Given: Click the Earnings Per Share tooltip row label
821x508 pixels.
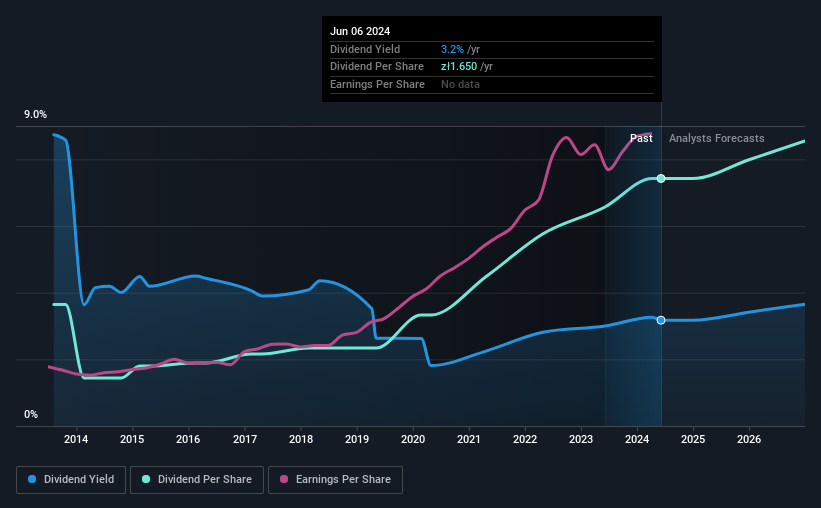Looking at the screenshot, I should [378, 84].
